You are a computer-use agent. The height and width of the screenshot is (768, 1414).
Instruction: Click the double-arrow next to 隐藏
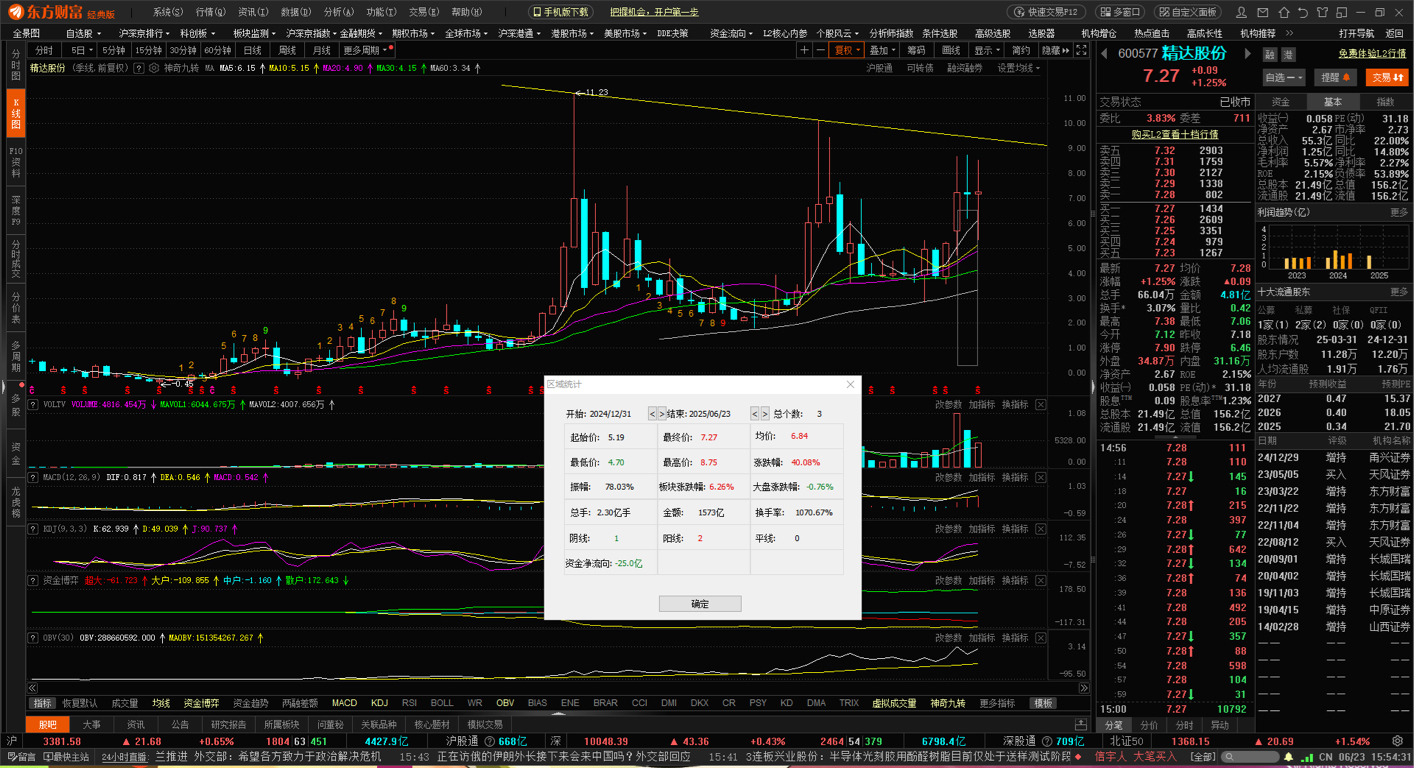click(1066, 50)
